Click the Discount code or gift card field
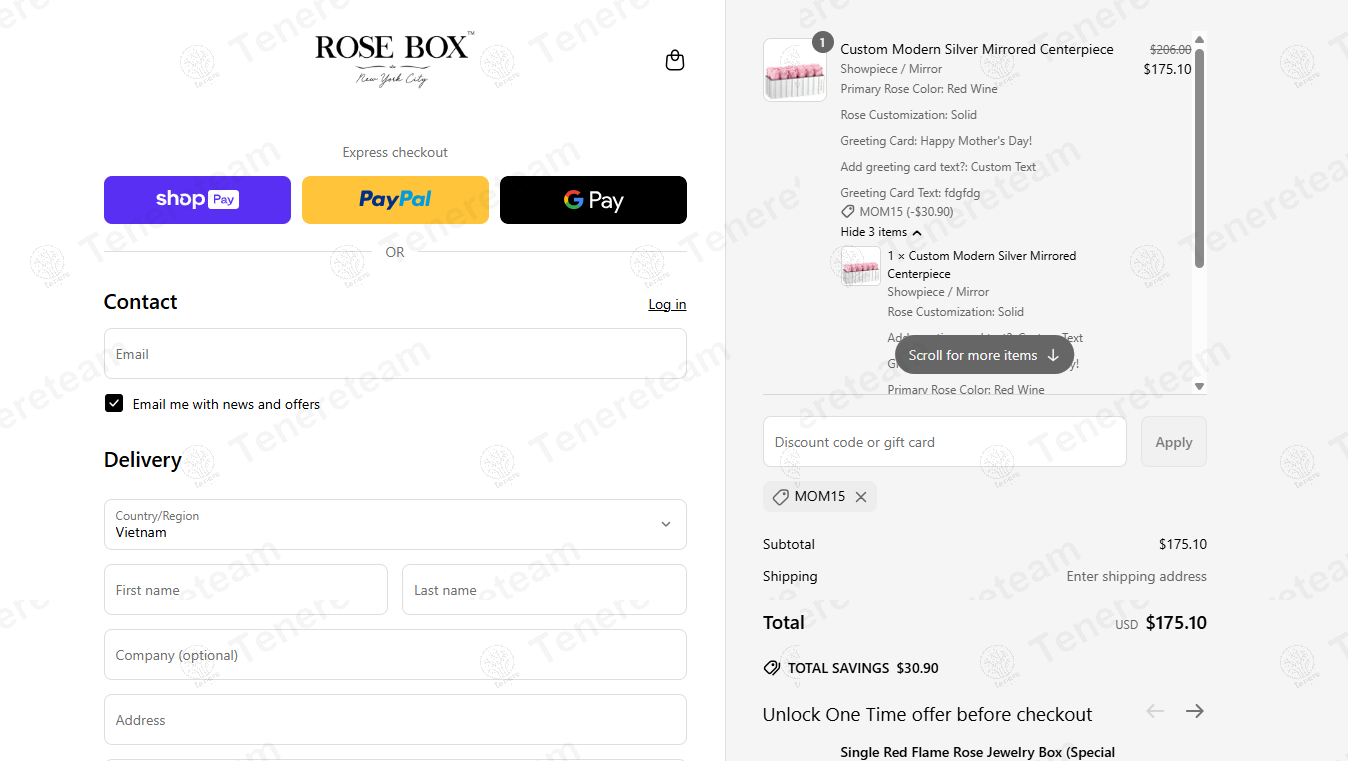The width and height of the screenshot is (1348, 761). click(944, 442)
